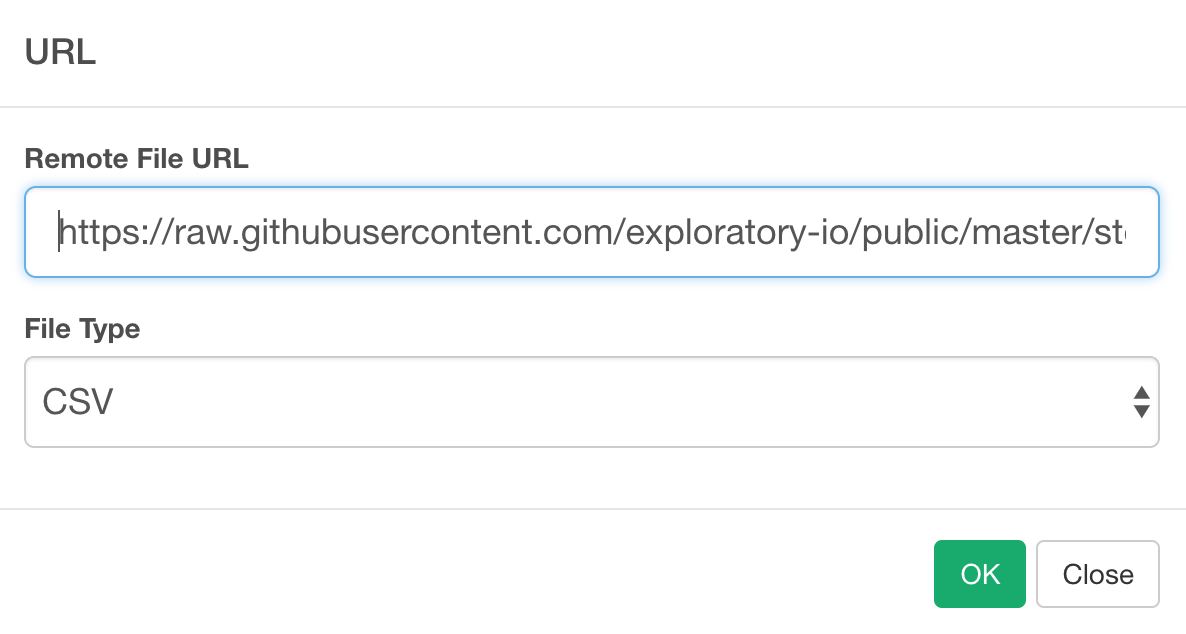This screenshot has height=634, width=1186.
Task: Click the File Type label
Action: pos(82,329)
